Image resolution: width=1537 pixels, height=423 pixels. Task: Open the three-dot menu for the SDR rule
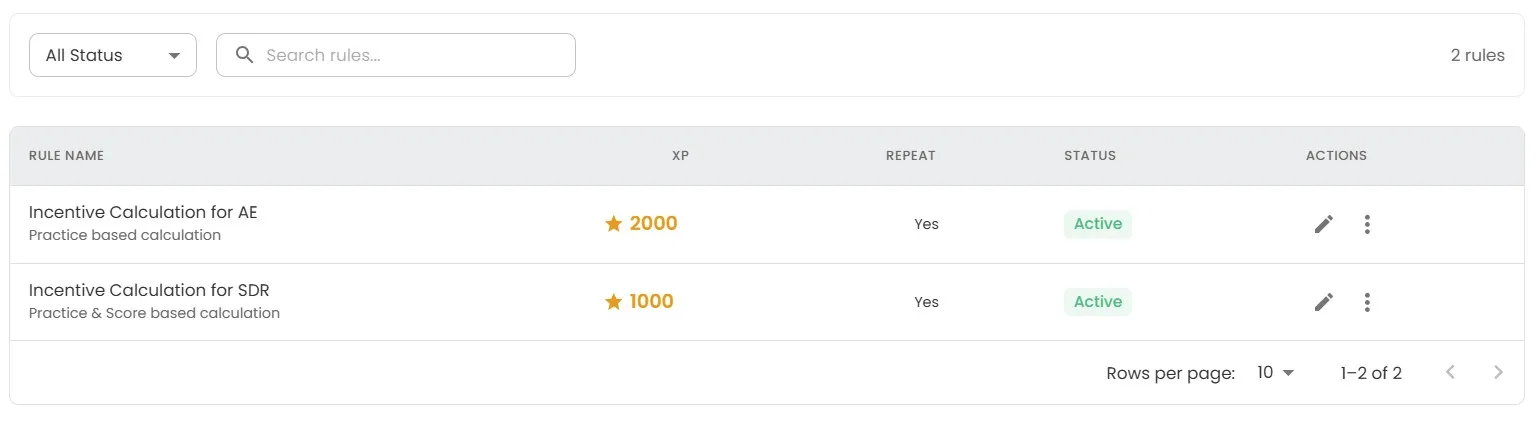tap(1367, 302)
